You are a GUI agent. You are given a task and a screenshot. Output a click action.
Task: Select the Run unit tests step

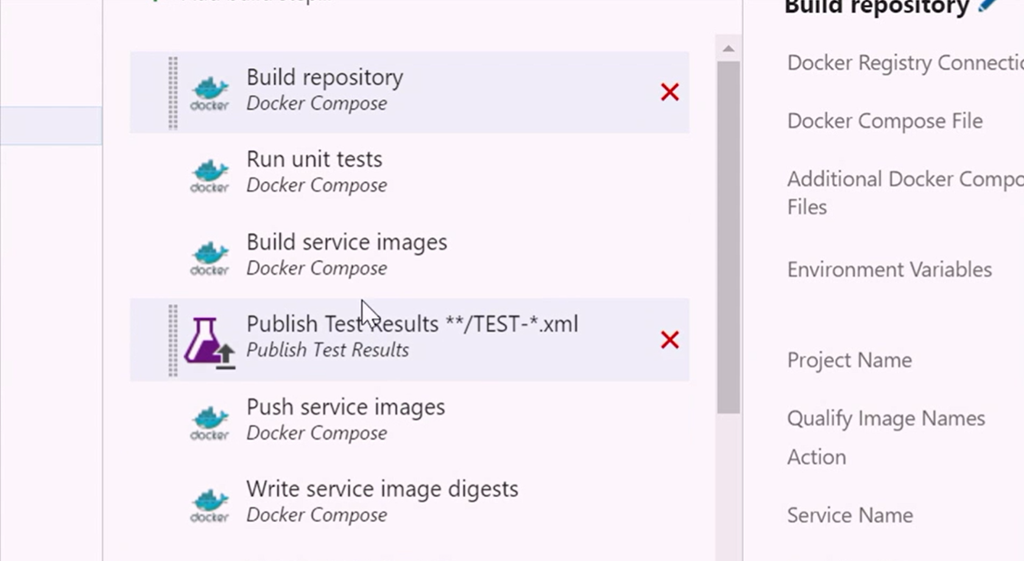315,171
